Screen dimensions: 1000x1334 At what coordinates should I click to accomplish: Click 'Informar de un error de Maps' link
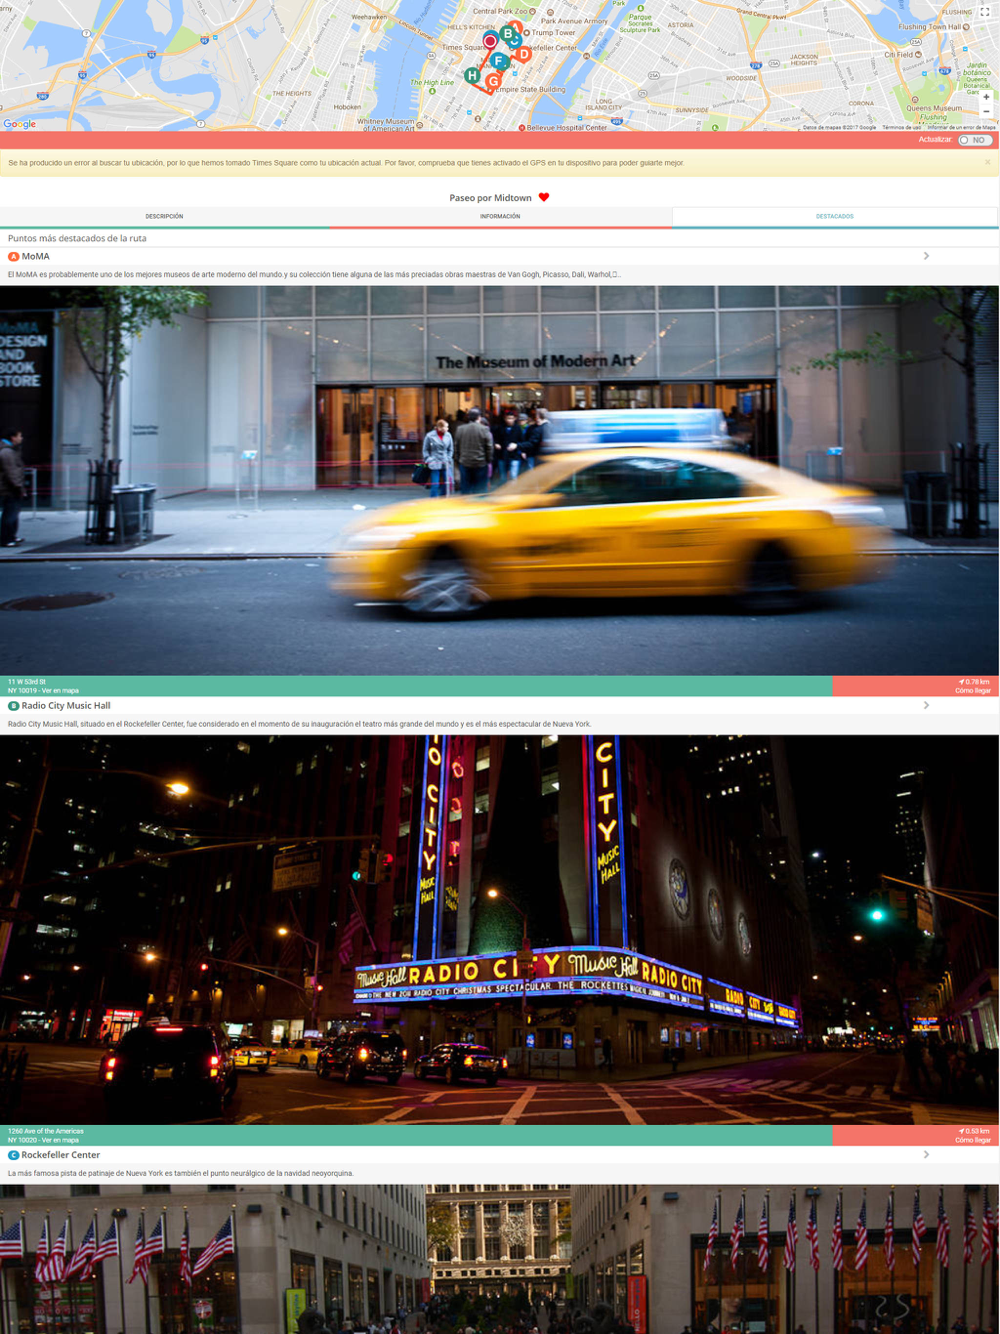(961, 127)
